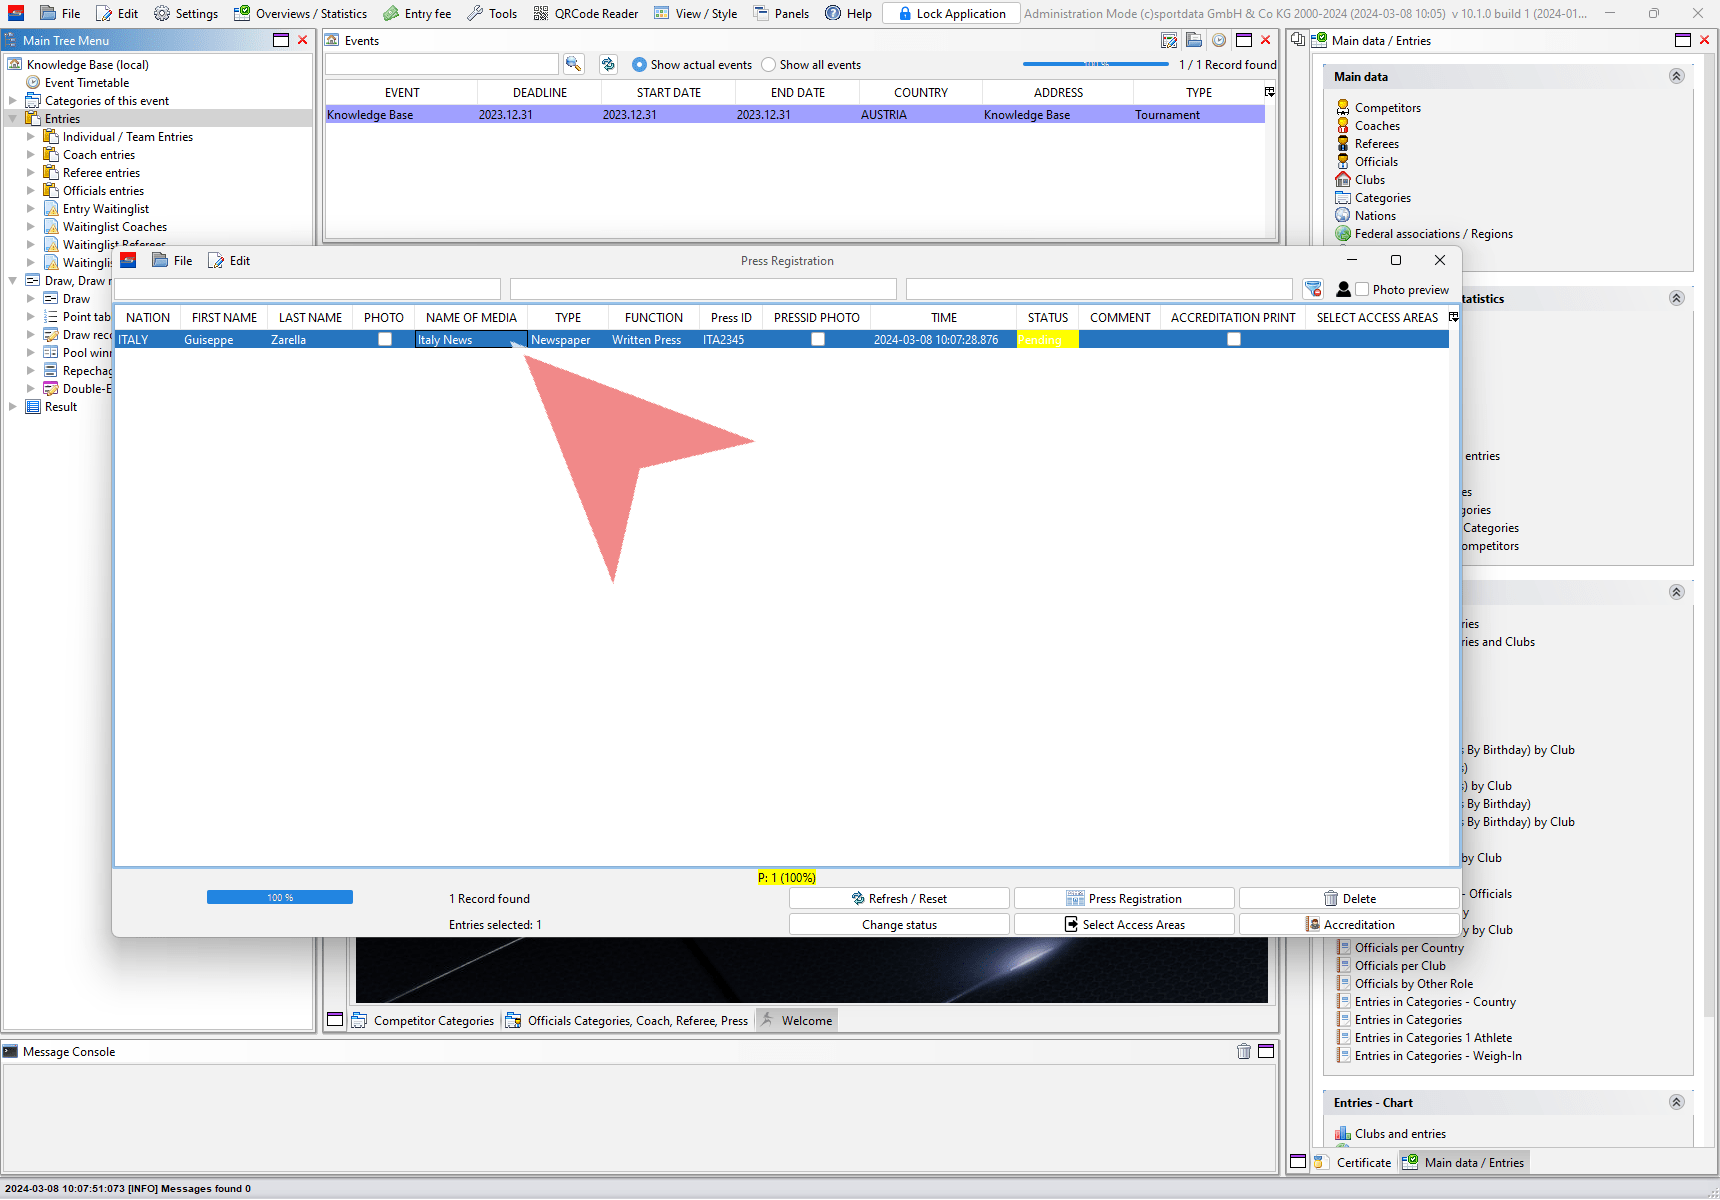This screenshot has width=1720, height=1200.
Task: Open Competitors from Main data list
Action: 1387,108
